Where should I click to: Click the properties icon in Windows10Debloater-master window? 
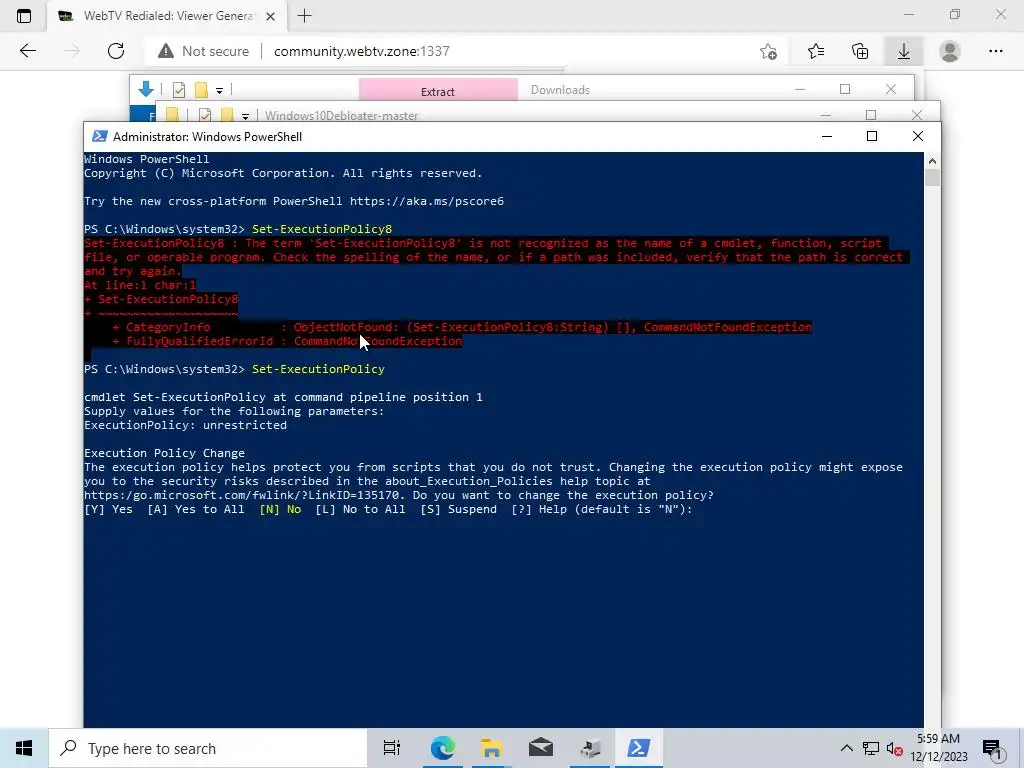204,116
